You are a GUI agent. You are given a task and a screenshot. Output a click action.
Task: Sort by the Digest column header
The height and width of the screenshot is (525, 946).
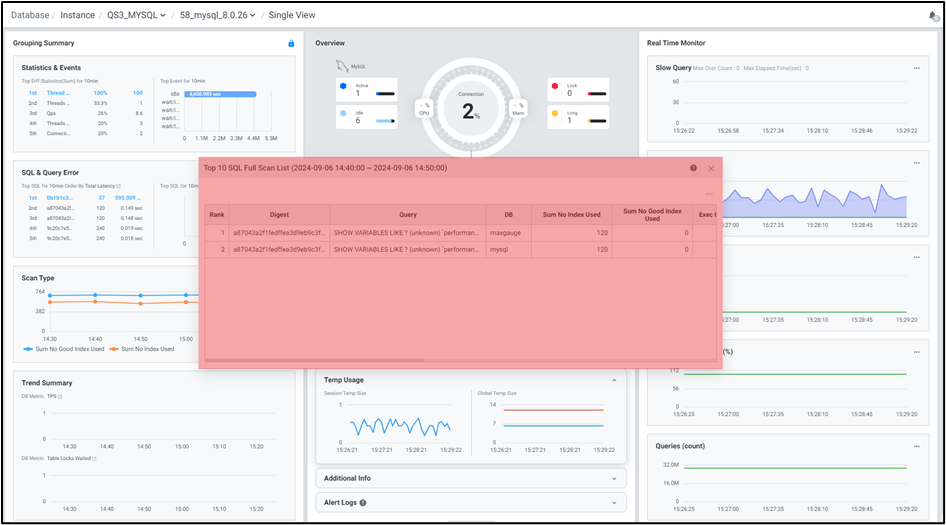click(279, 214)
